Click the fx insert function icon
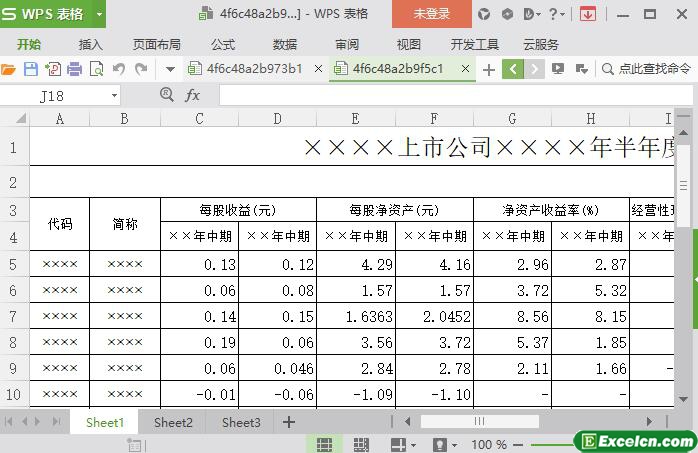This screenshot has width=698, height=453. [192, 95]
